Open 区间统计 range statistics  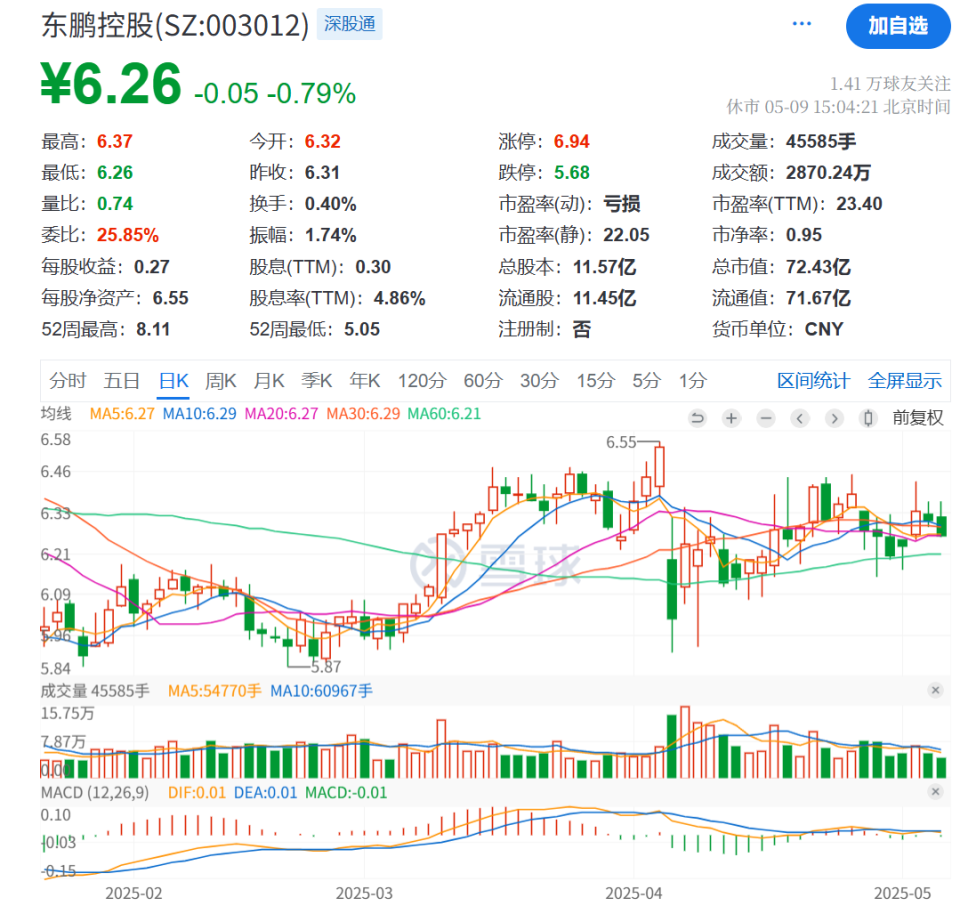(x=813, y=381)
